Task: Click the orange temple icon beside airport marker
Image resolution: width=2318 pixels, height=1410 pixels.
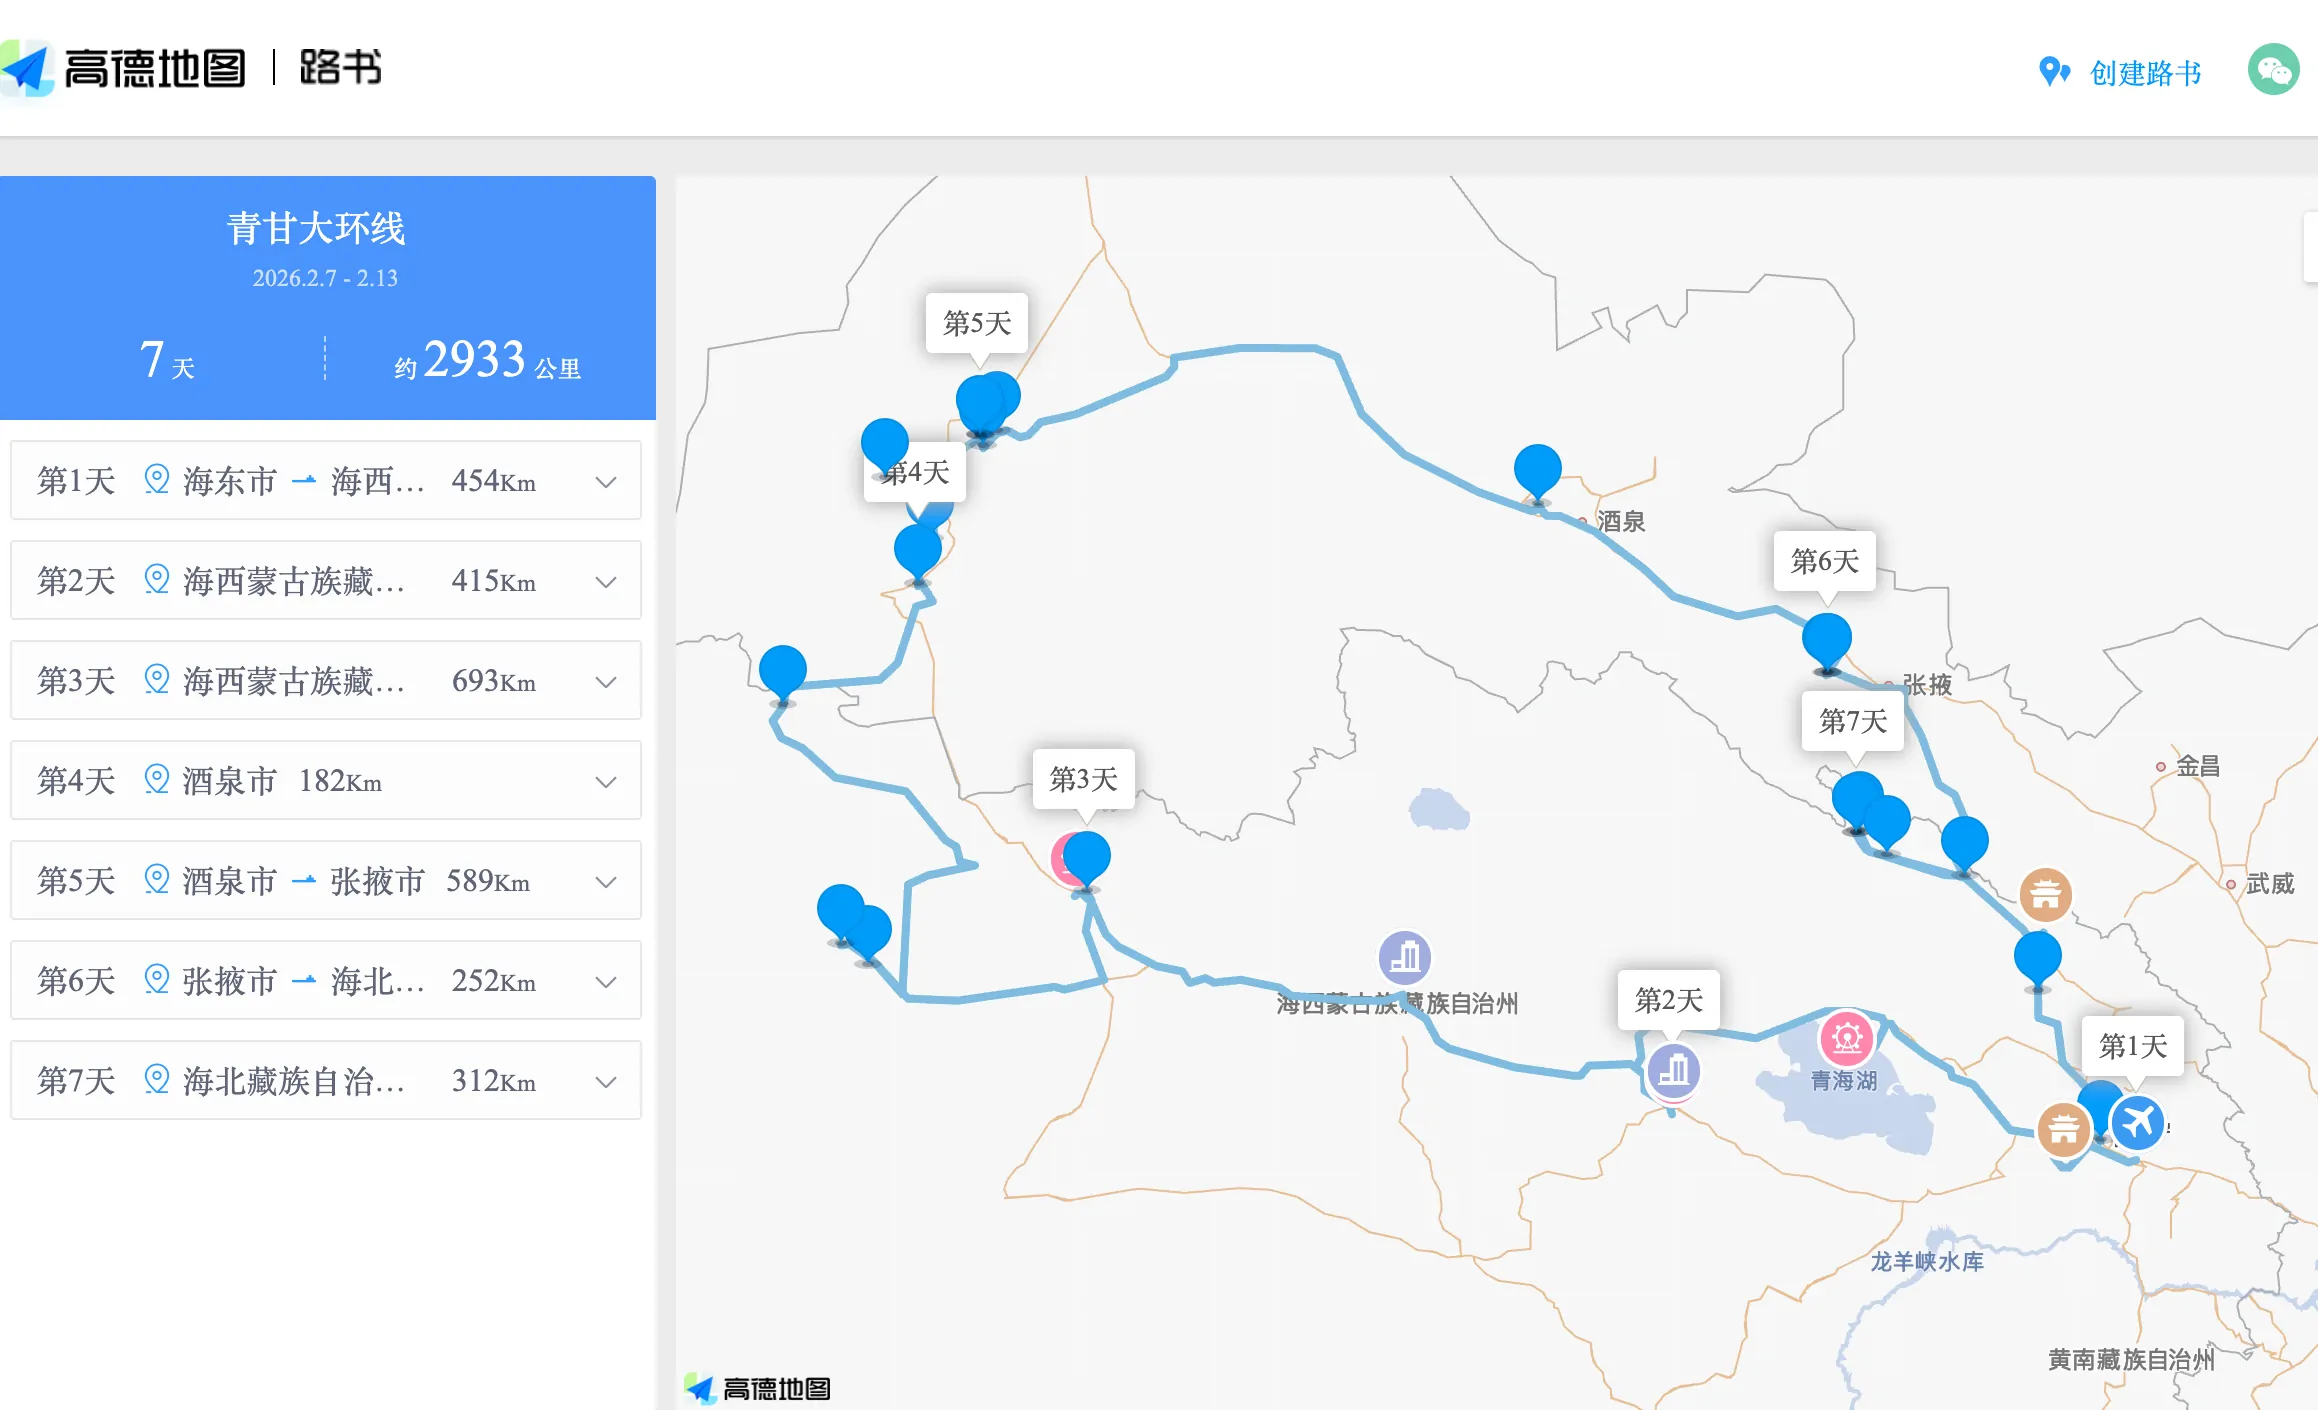Action: point(2064,1130)
